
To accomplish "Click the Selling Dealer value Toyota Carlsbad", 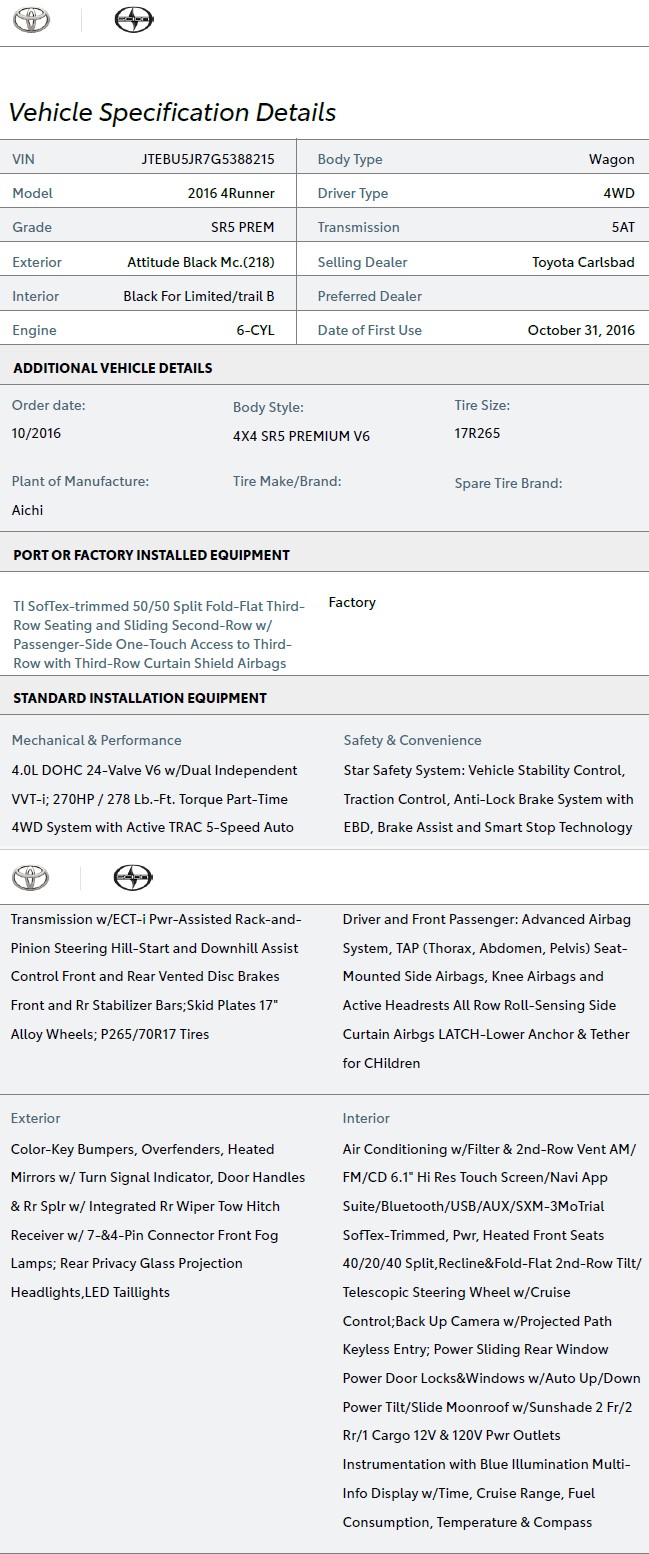I will coord(583,262).
